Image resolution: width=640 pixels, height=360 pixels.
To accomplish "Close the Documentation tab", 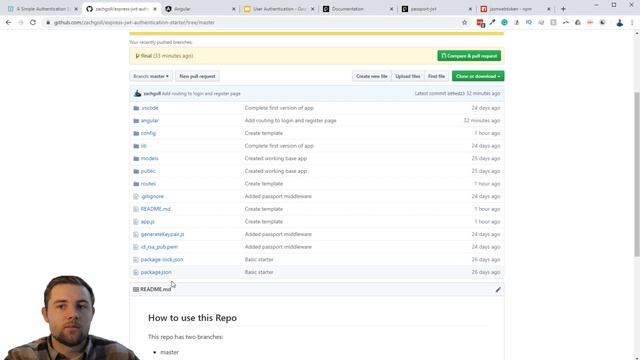I will [391, 9].
